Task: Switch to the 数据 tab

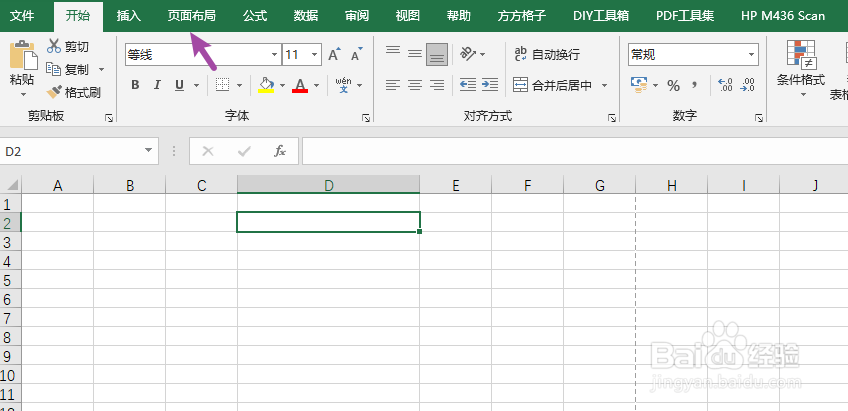Action: coord(306,15)
